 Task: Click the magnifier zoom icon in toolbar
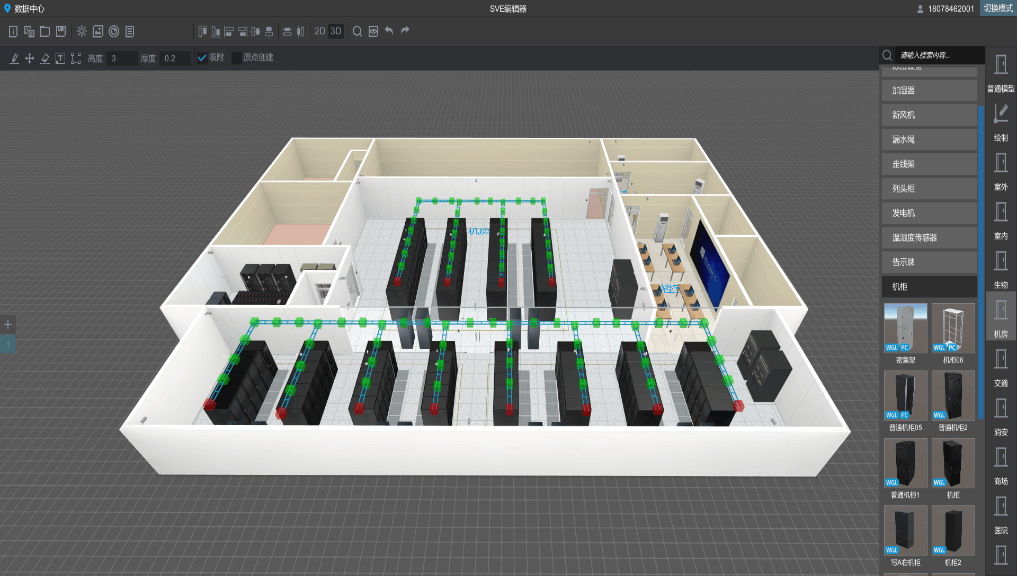coord(357,31)
